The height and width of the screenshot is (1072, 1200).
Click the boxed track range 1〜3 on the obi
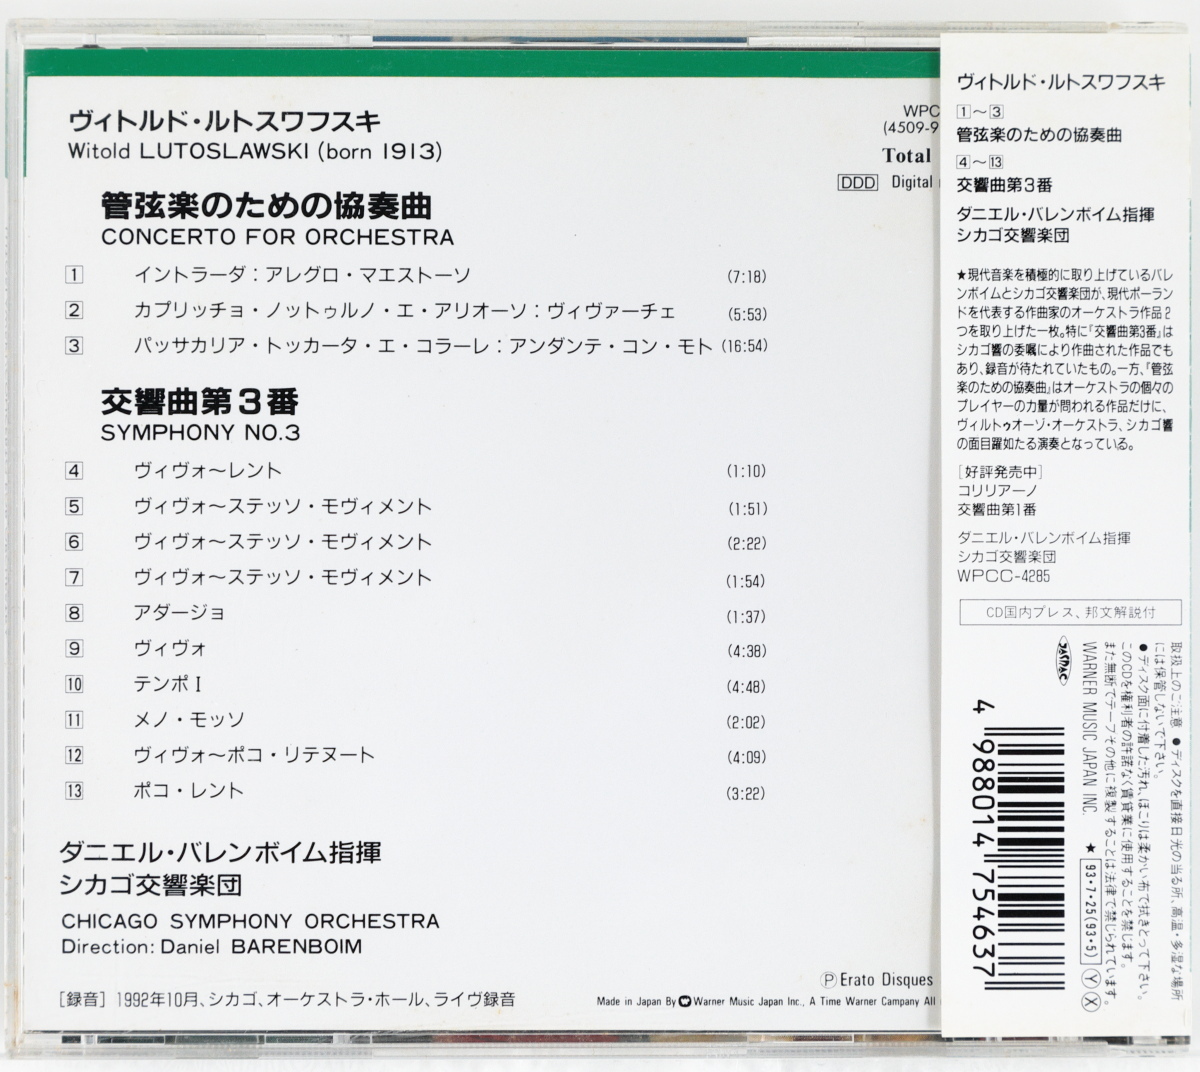pyautogui.click(x=980, y=111)
